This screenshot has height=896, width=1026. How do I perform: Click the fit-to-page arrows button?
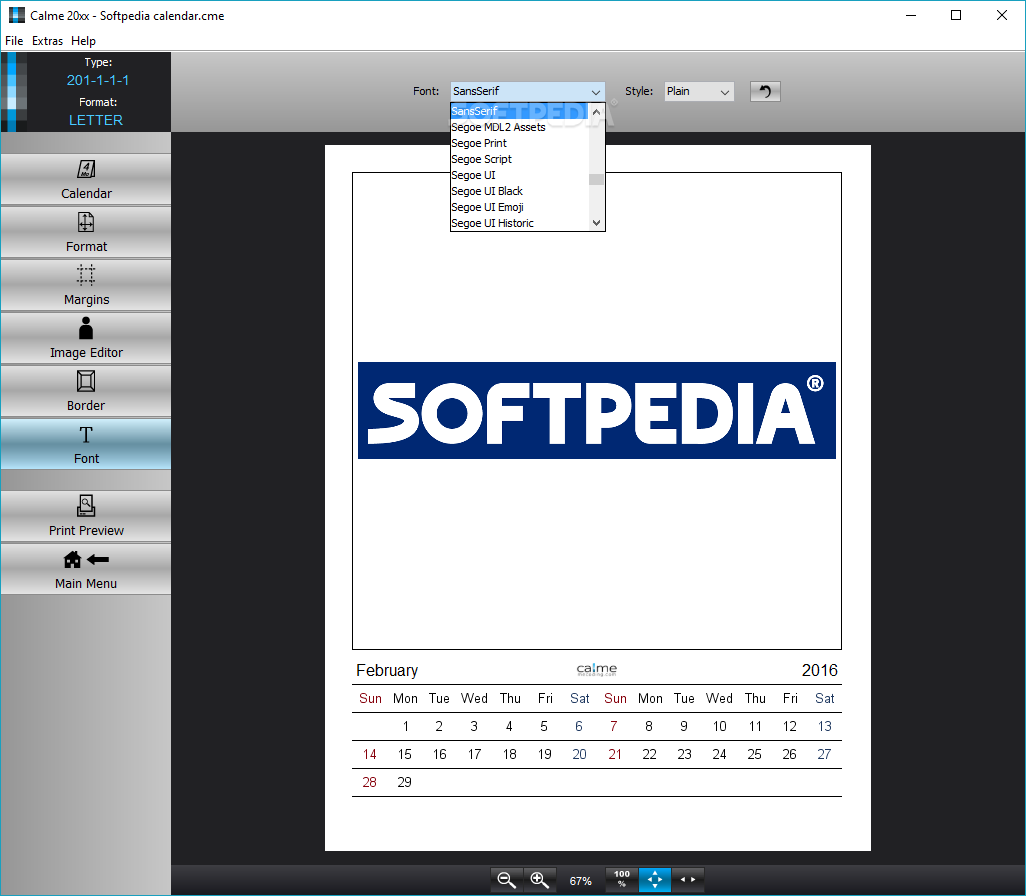[655, 880]
